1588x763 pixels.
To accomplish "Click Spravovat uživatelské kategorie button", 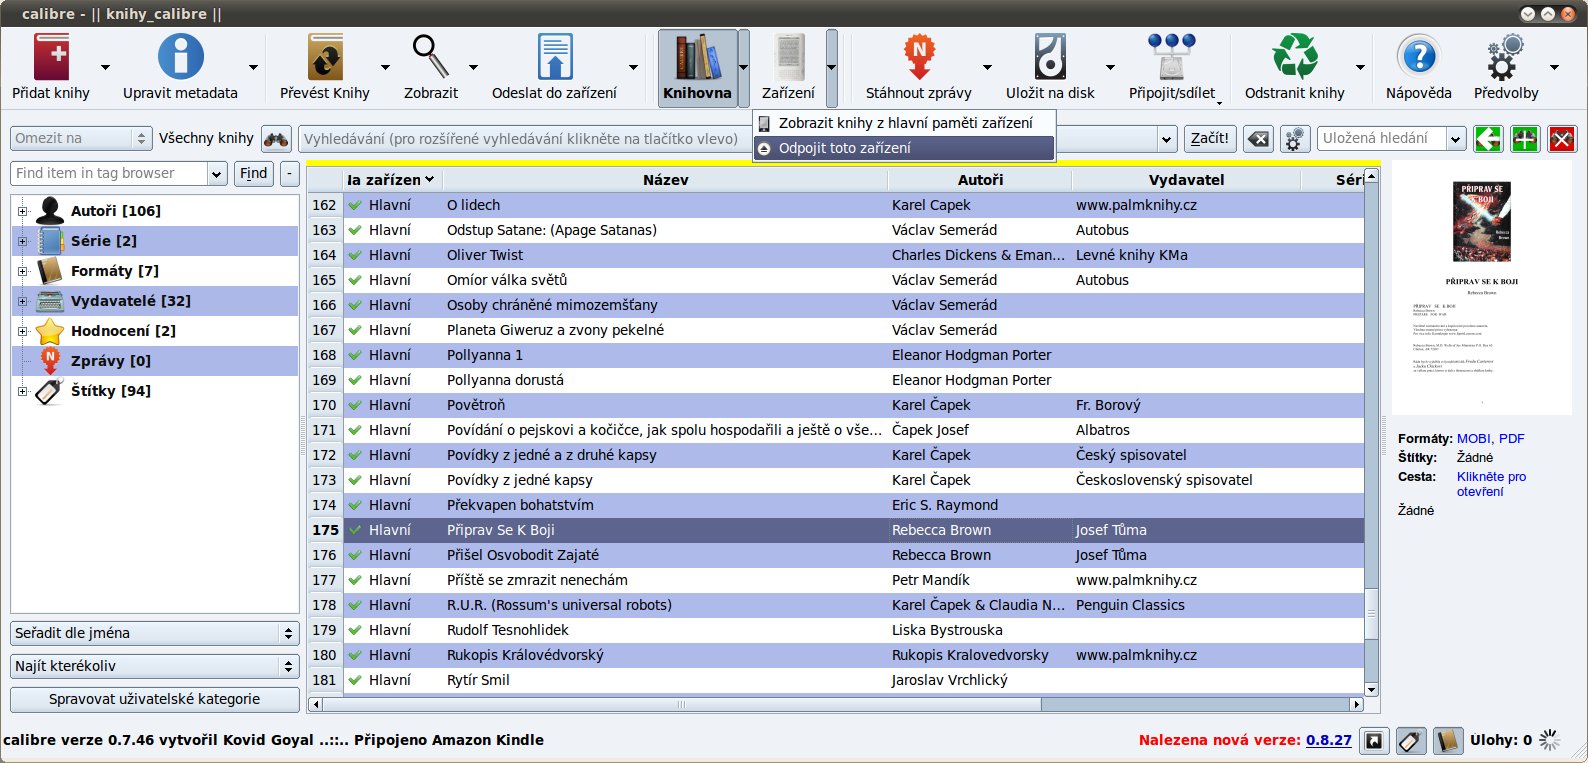I will pos(155,699).
